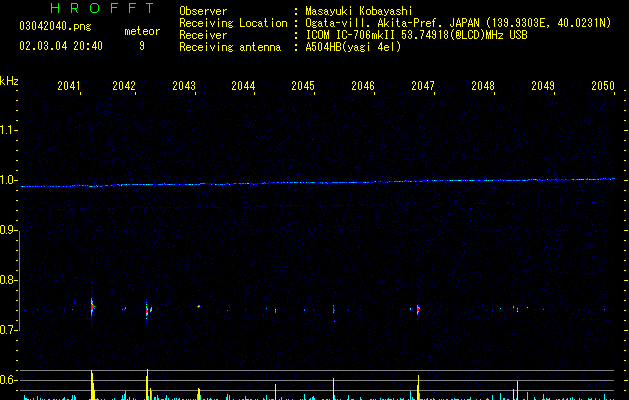The image size is (629, 400).
Task: Click the 2047 time tick label
Action: (x=423, y=86)
